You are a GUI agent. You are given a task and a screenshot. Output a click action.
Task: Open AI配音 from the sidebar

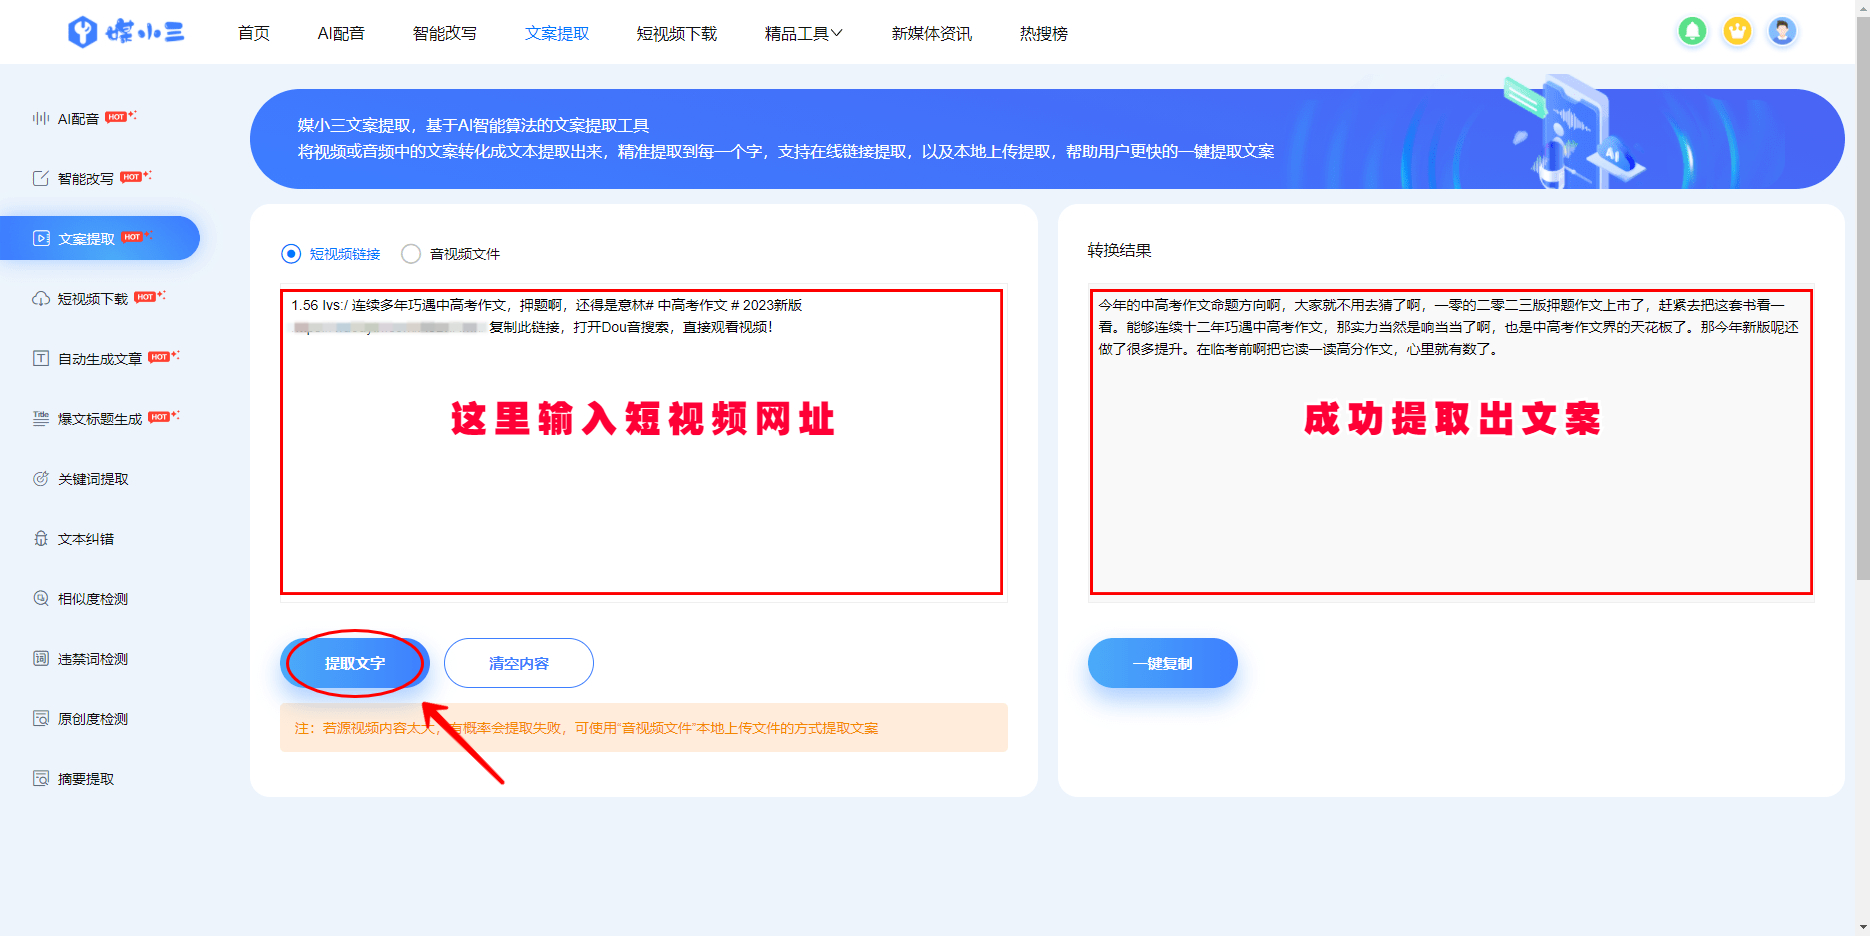coord(78,119)
